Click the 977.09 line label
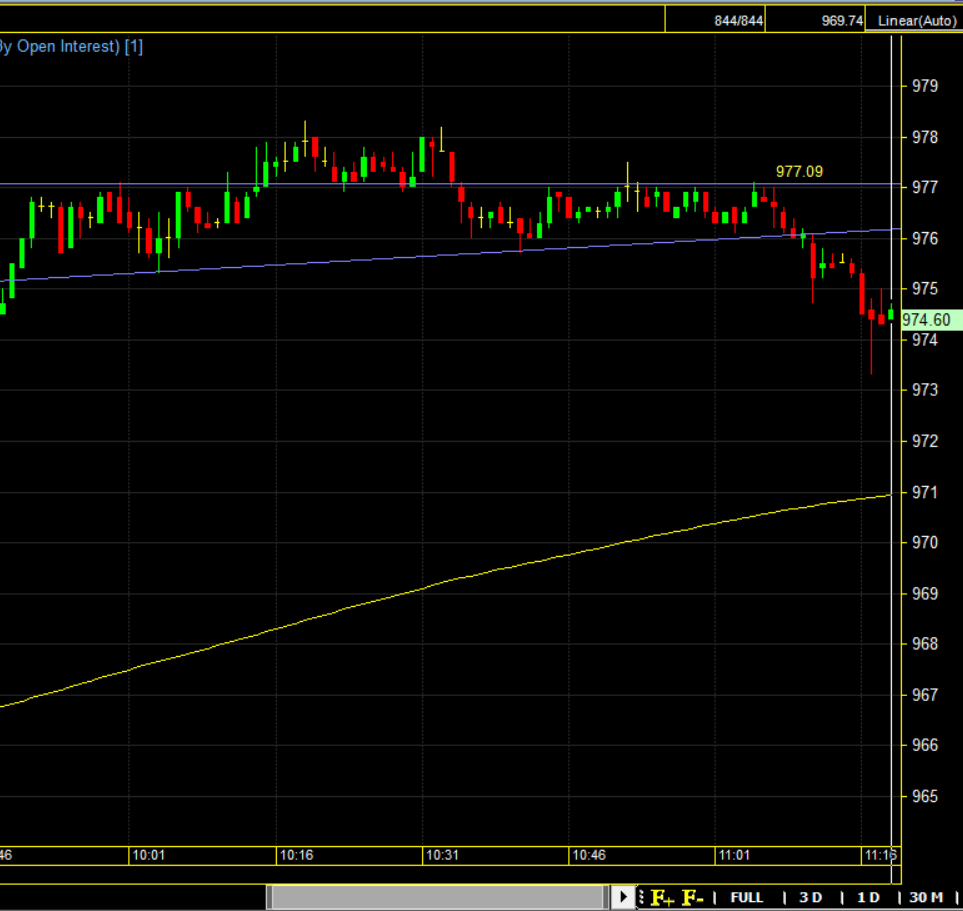The image size is (963, 911). (799, 171)
